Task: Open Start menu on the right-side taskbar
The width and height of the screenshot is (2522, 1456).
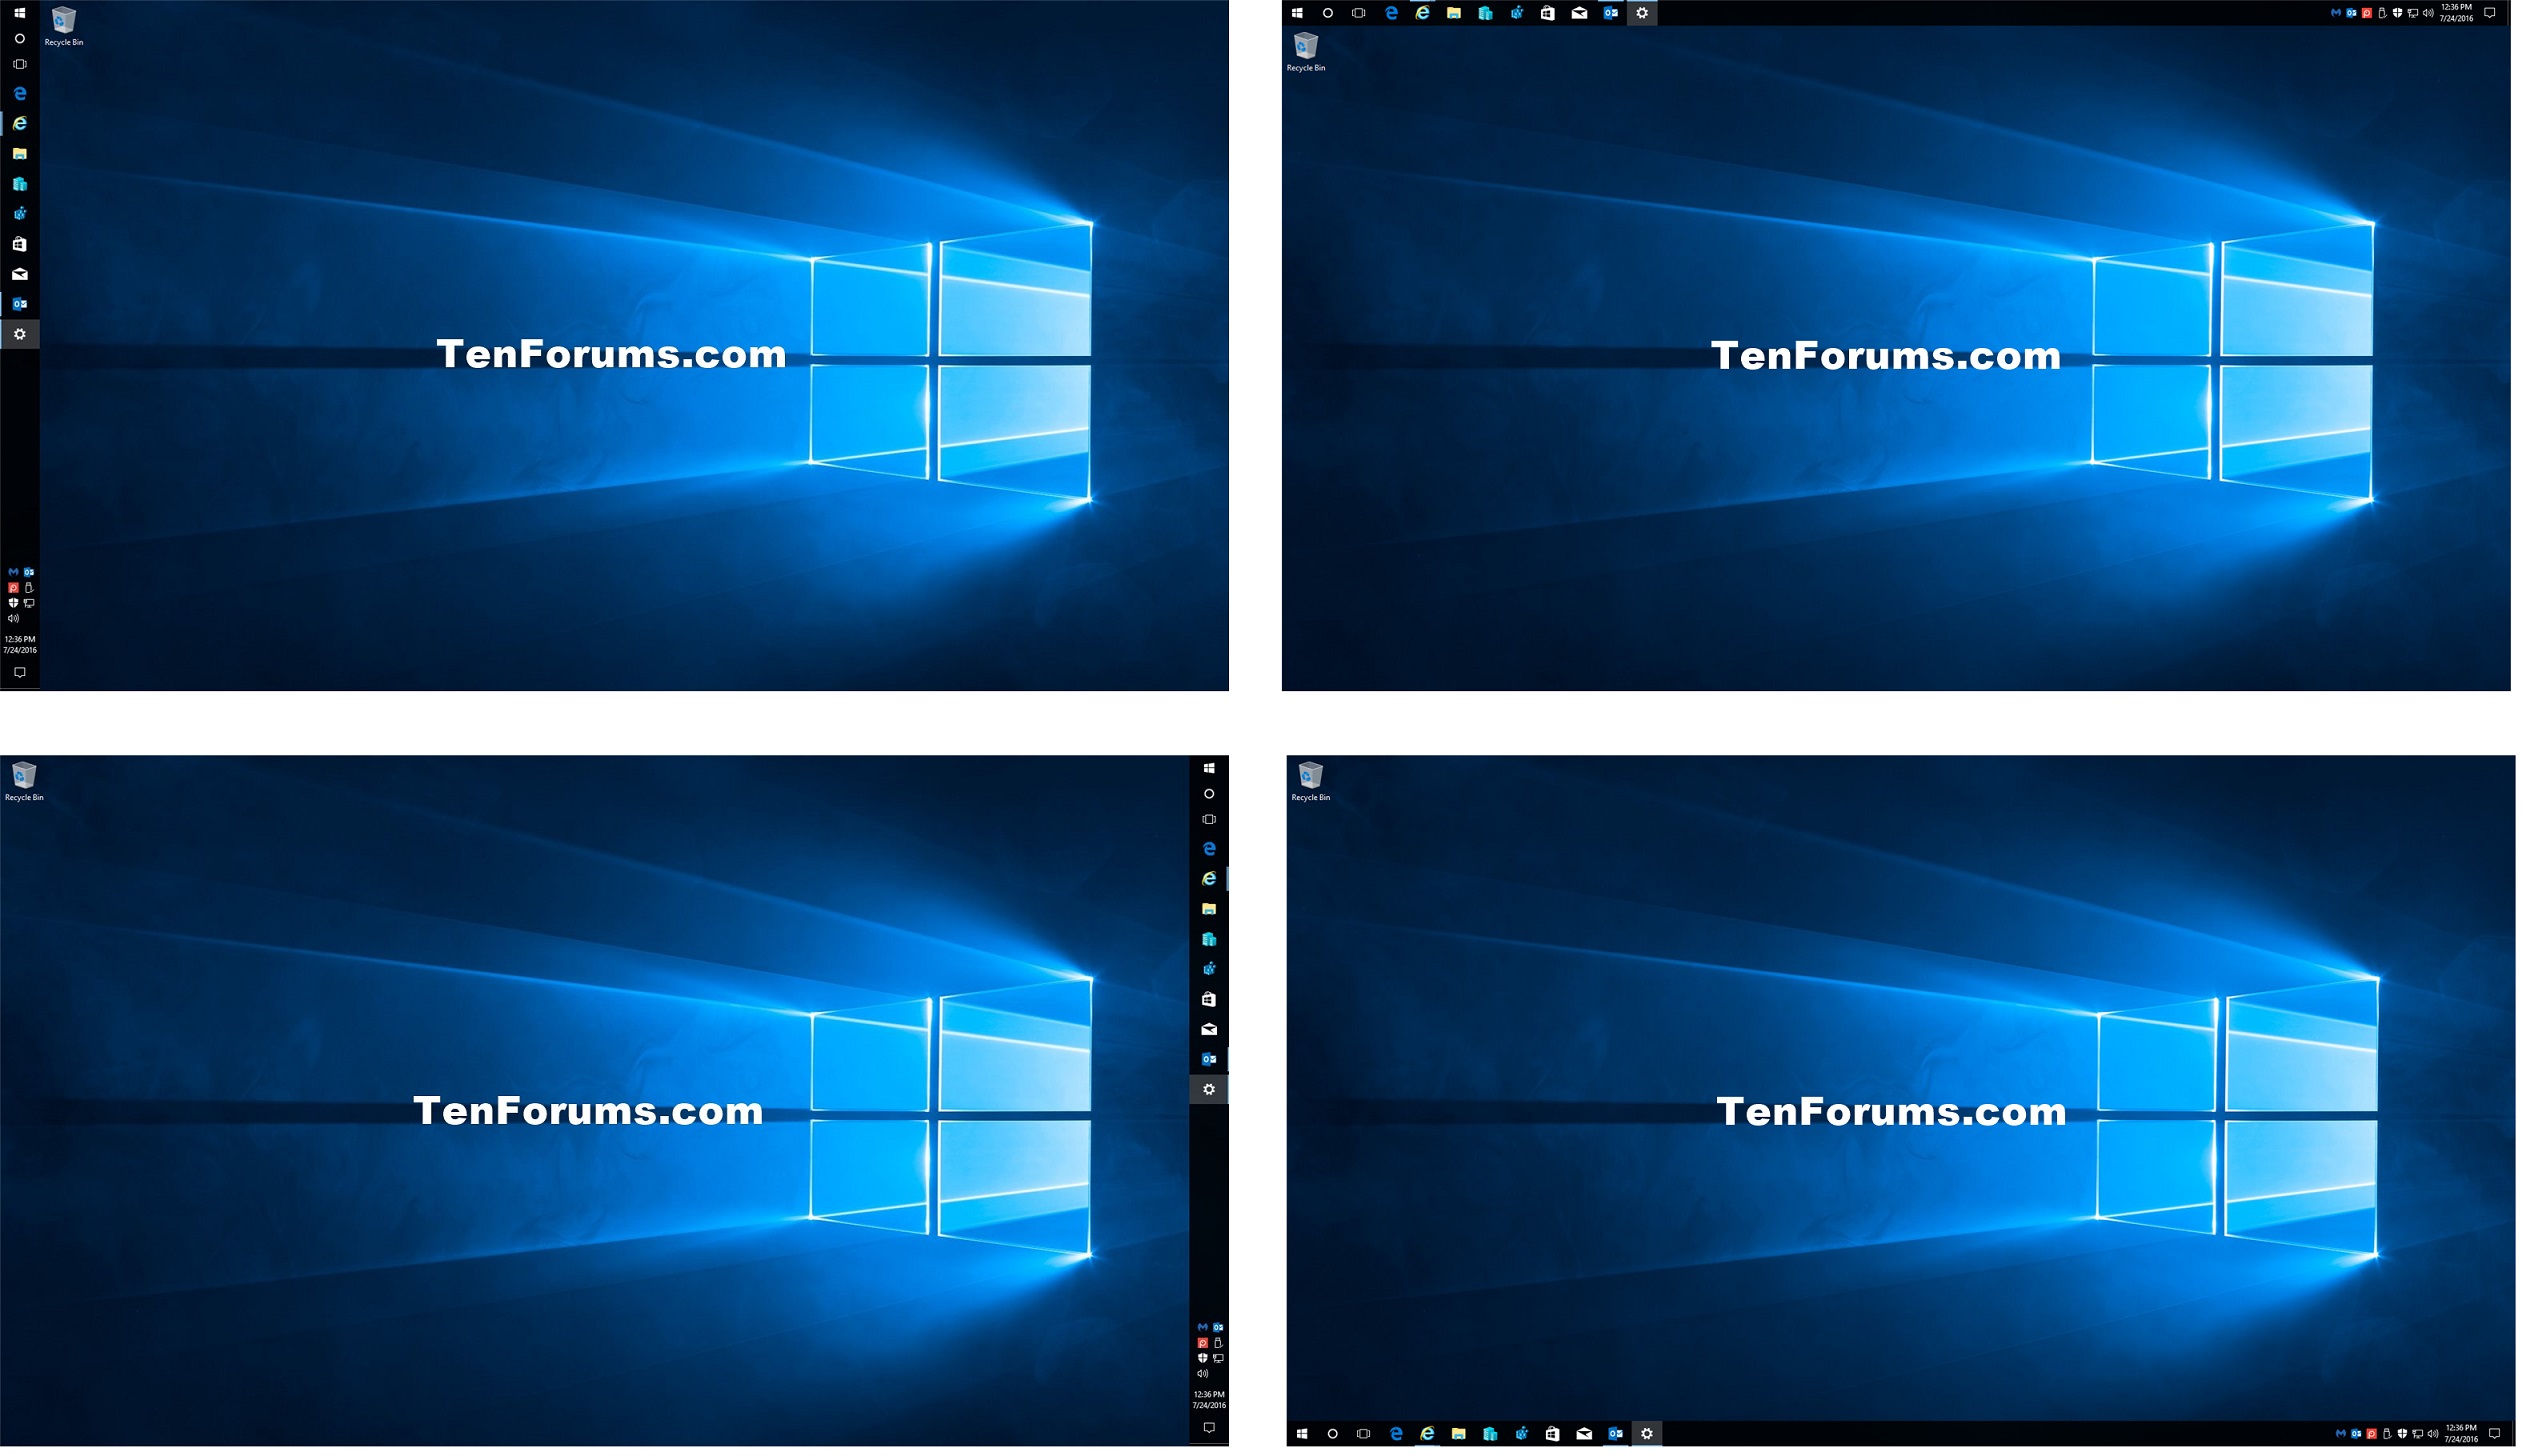Action: (1208, 768)
